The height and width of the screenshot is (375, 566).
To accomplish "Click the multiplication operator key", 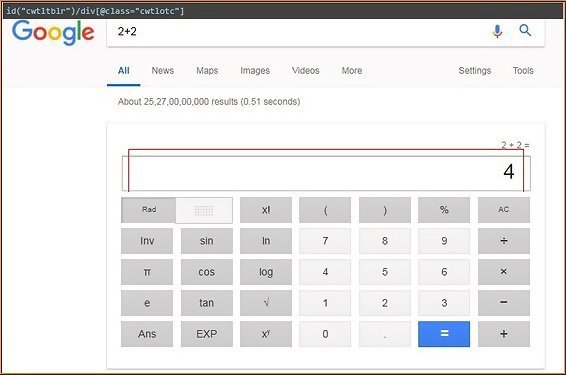I will tap(504, 272).
